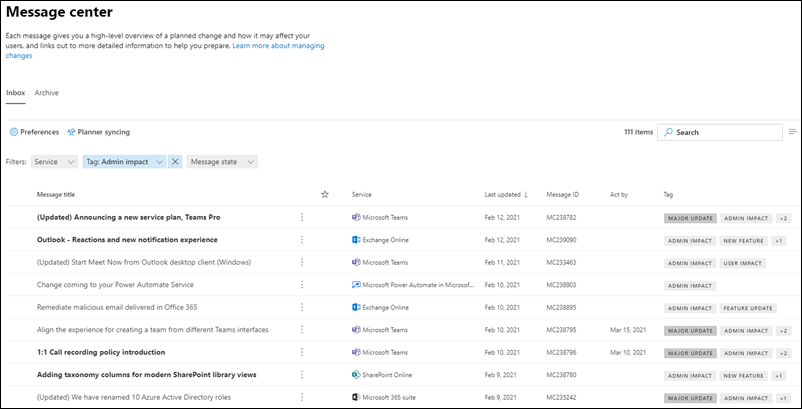Open Change coming to Power Automate message
The height and width of the screenshot is (409, 802).
pos(115,285)
